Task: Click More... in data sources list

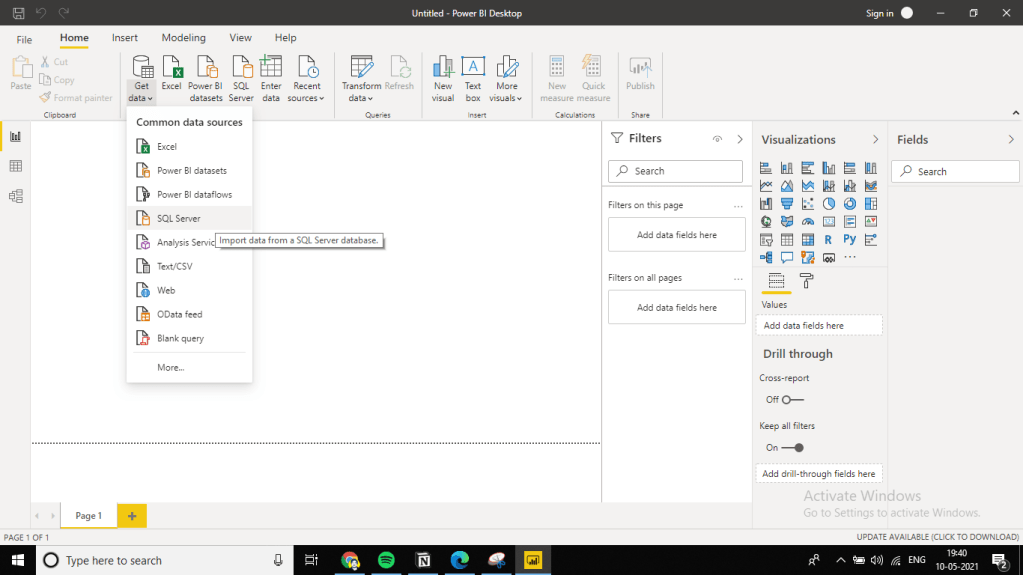Action: click(x=171, y=368)
